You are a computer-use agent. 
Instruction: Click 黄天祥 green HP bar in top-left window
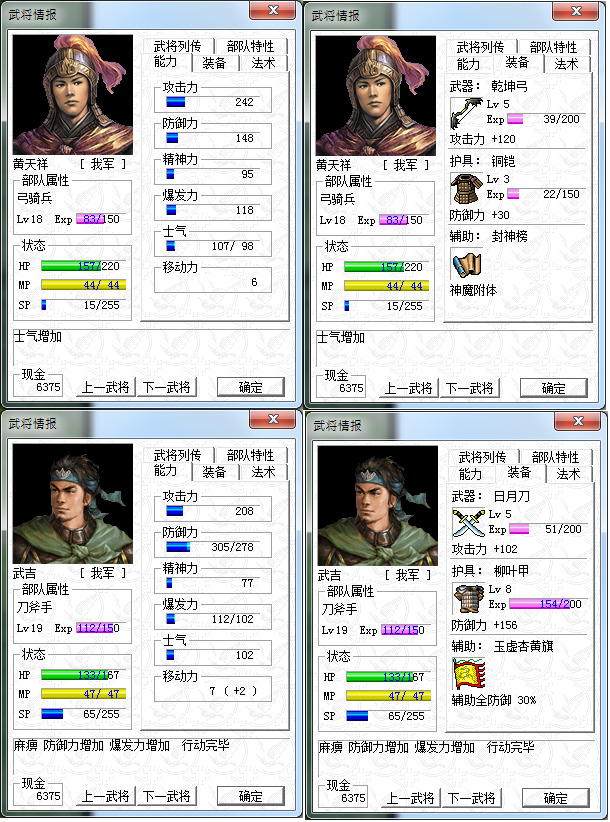[84, 266]
